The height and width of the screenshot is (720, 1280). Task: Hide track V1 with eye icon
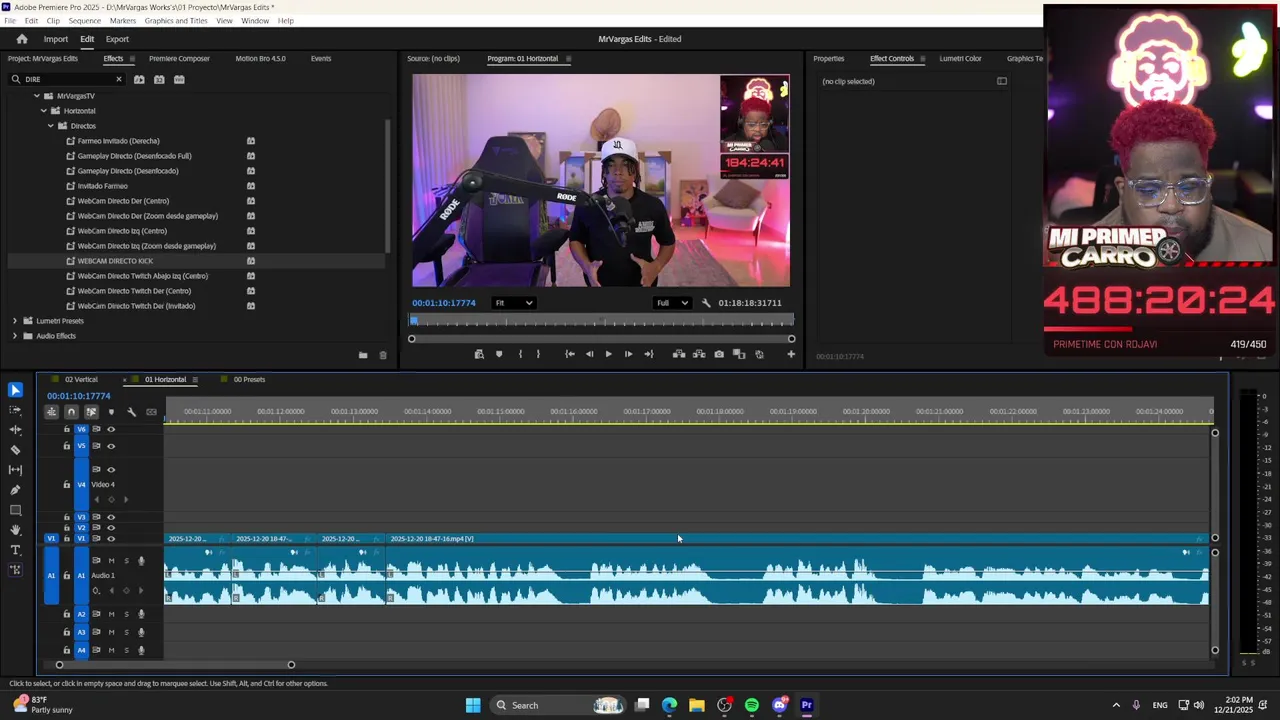(x=111, y=539)
